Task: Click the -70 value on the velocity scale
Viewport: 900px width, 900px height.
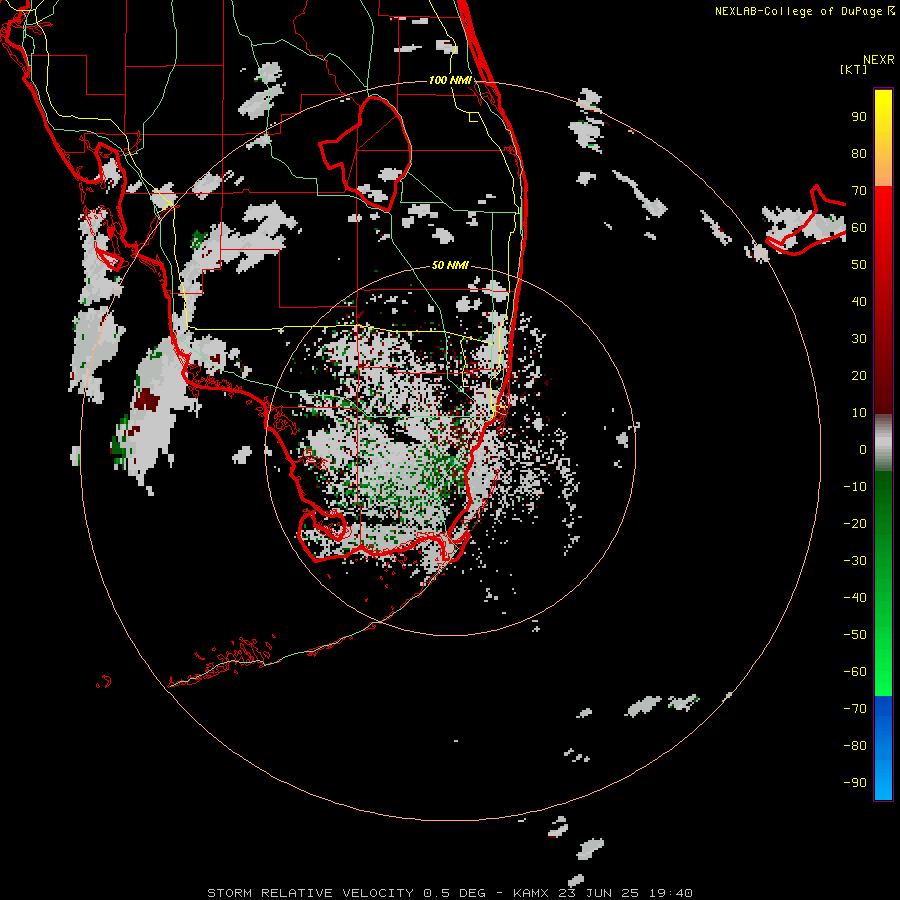Action: tap(855, 709)
